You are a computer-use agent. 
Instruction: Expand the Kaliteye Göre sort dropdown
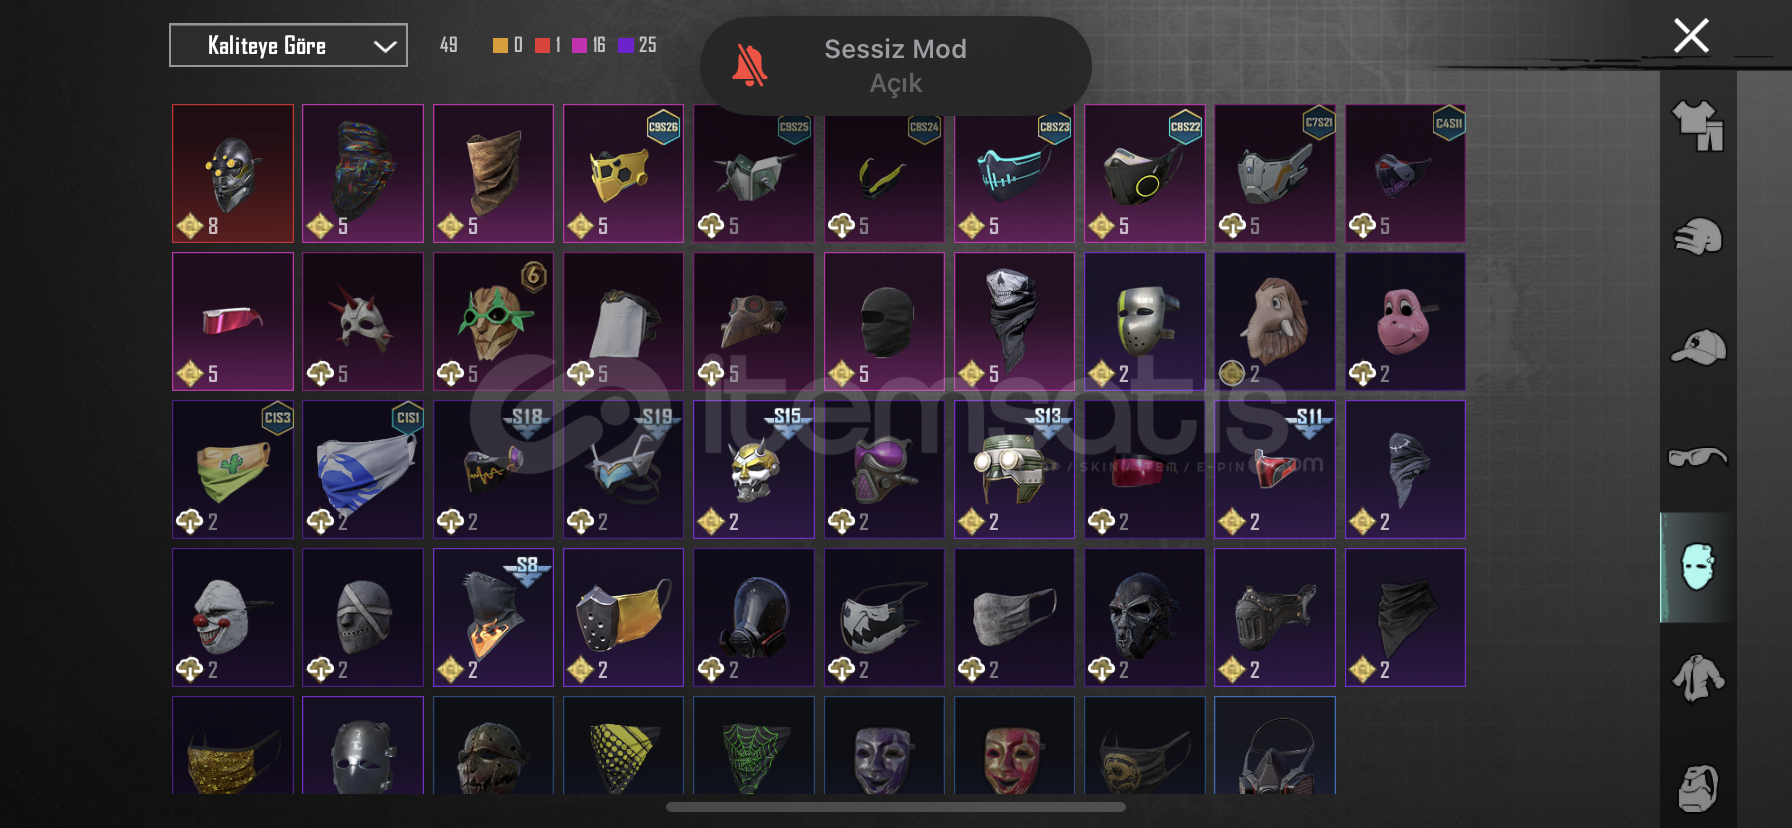[288, 45]
